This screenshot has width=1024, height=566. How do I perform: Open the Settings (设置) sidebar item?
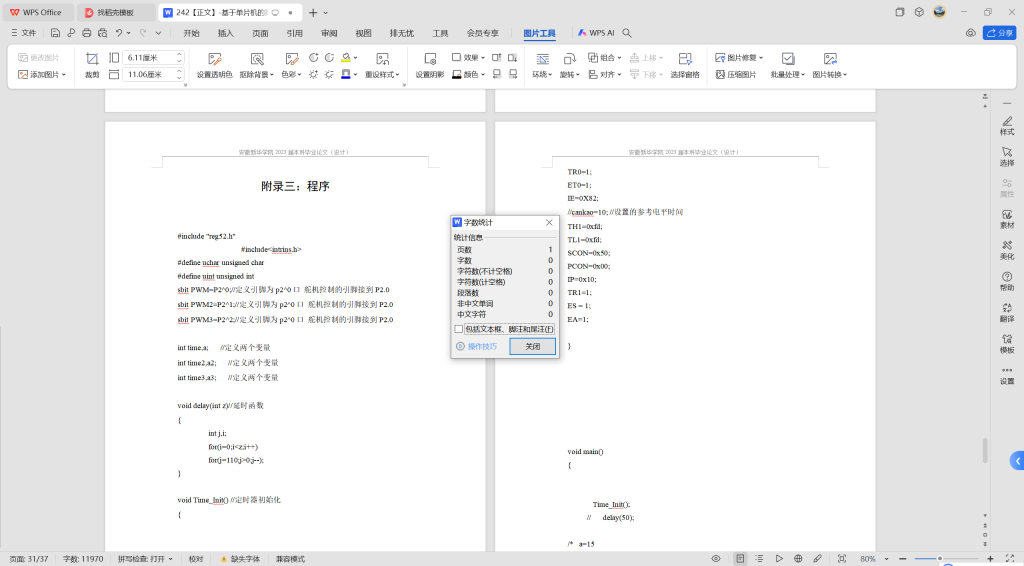point(1007,375)
